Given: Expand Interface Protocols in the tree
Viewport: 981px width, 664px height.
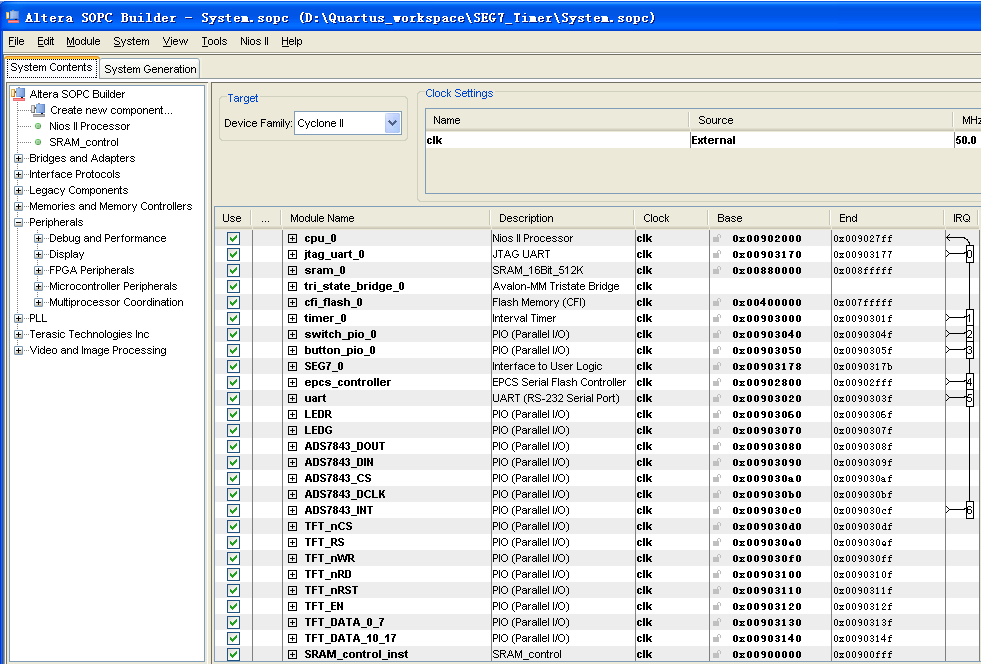Looking at the screenshot, I should coord(19,175).
